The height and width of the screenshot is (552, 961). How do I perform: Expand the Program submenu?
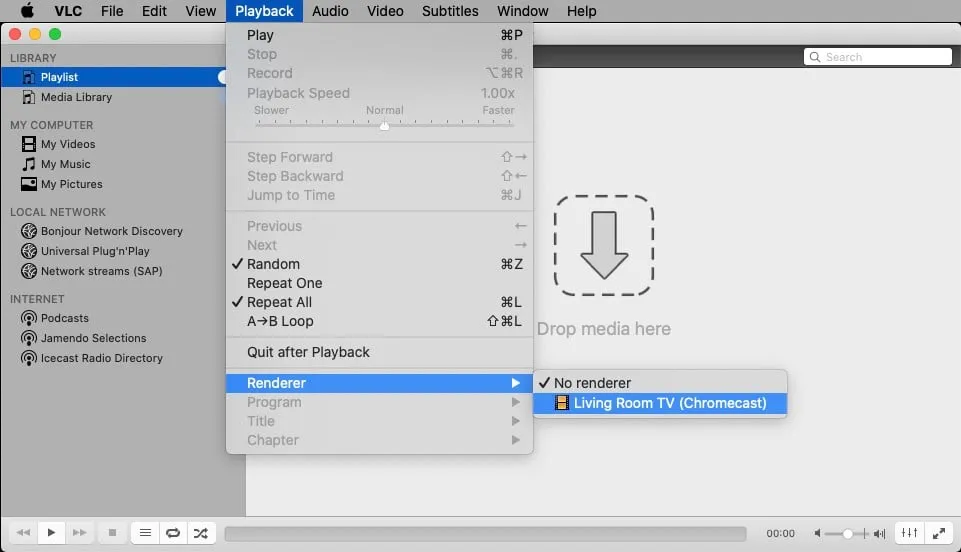coord(379,403)
